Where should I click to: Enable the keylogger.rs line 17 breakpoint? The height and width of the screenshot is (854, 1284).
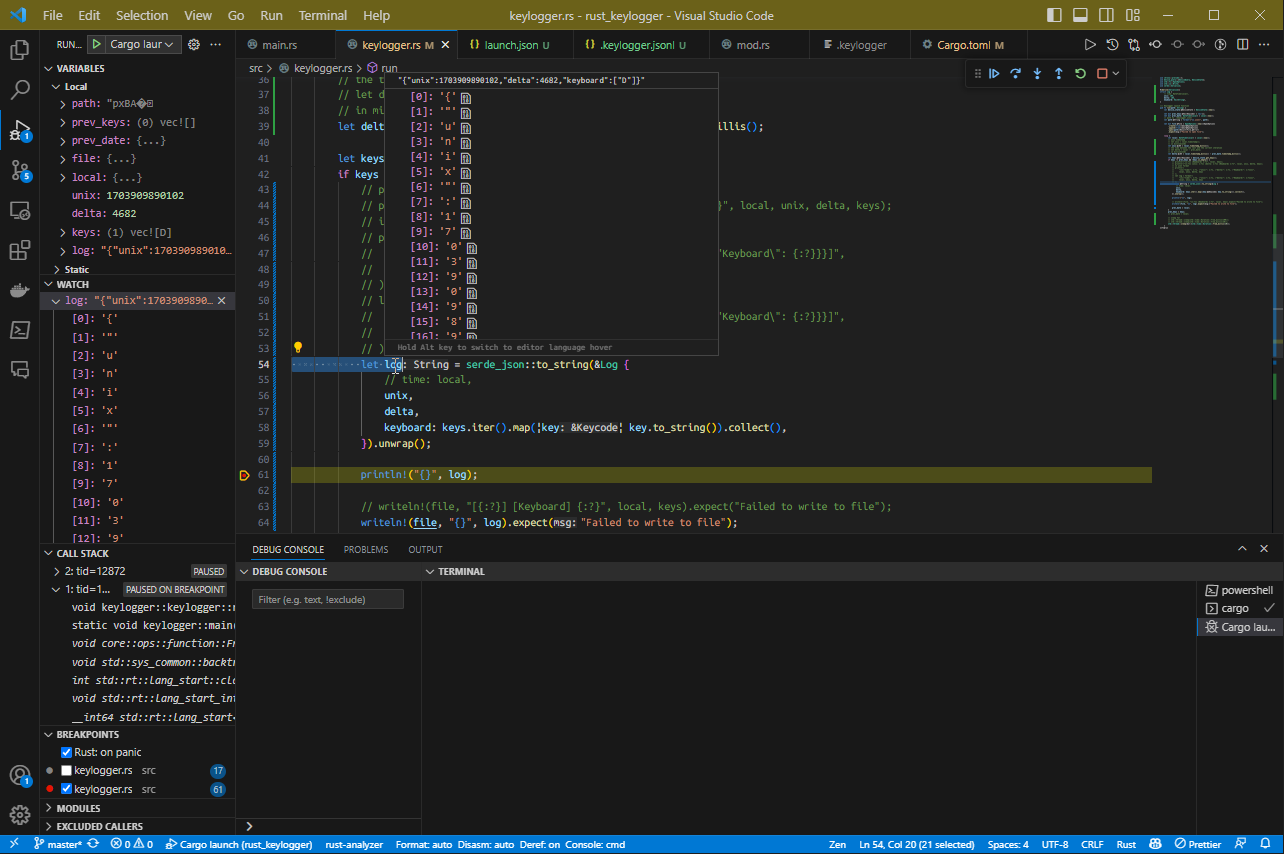[x=68, y=770]
